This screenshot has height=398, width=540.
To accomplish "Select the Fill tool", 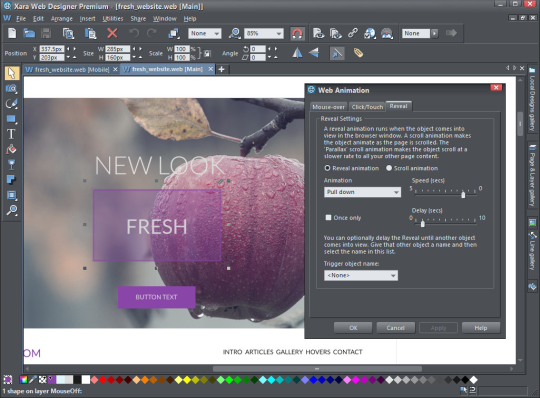I will 11,149.
